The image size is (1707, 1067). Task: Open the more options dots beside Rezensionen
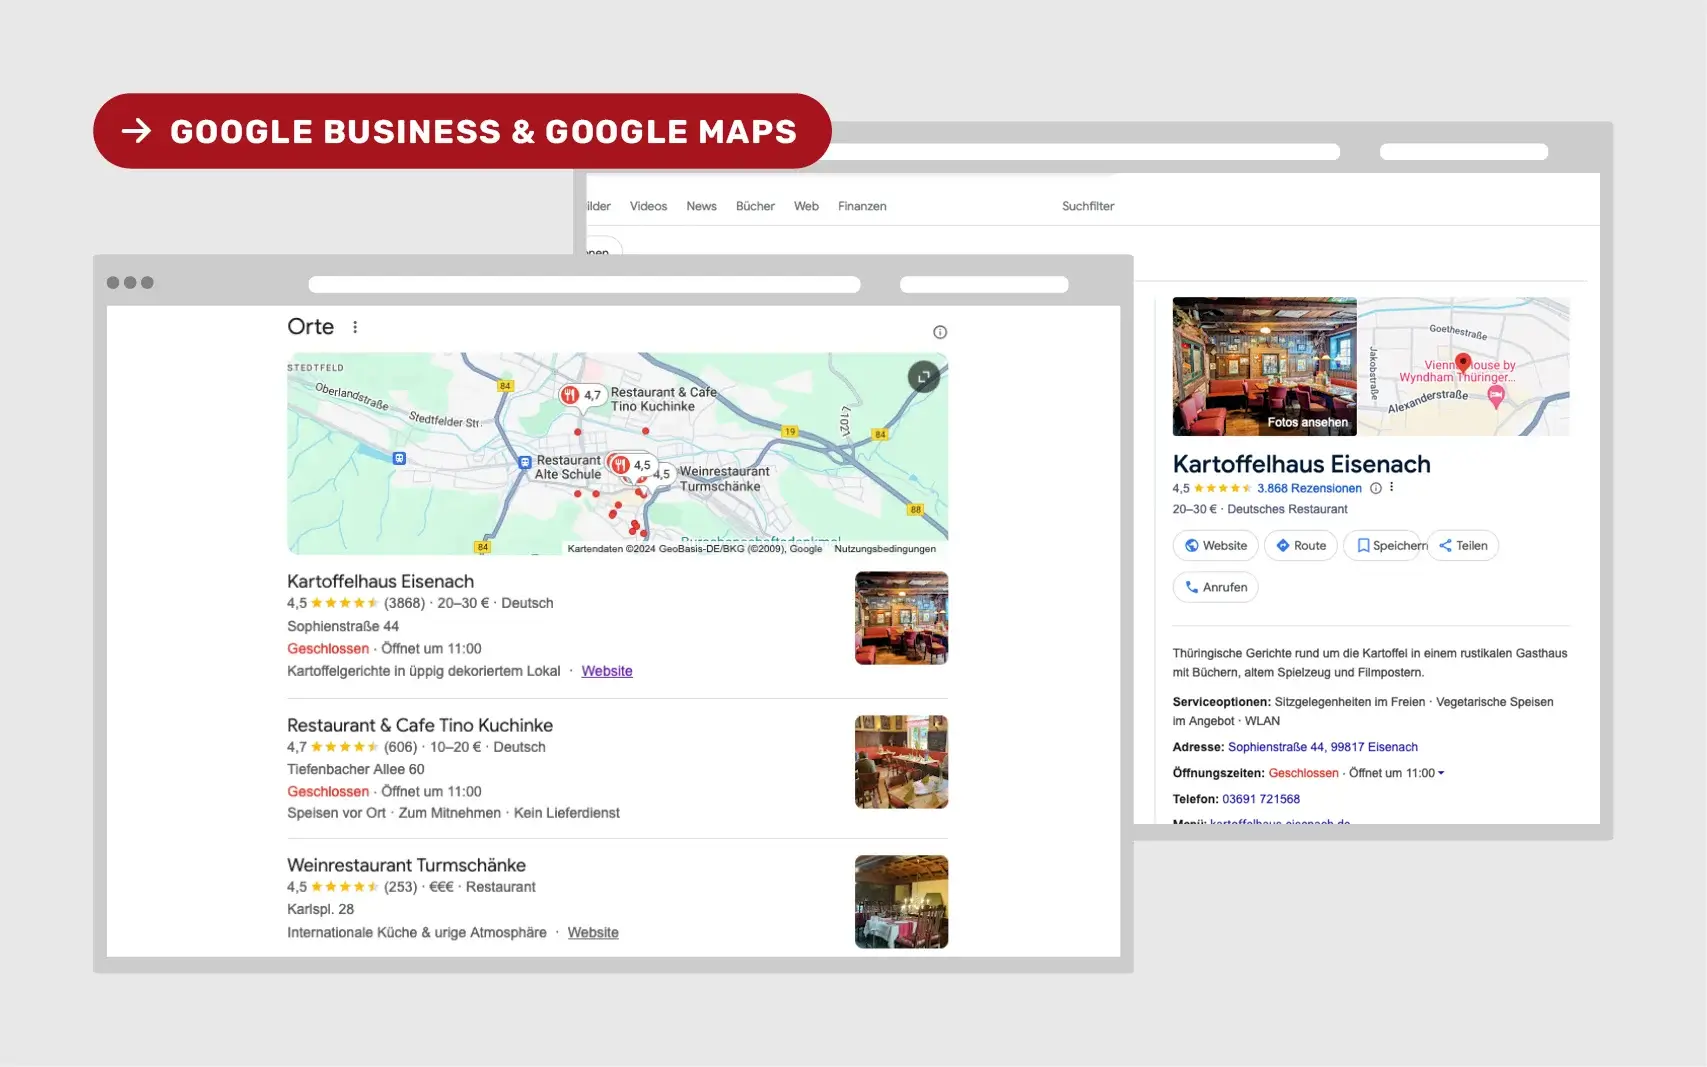tap(1391, 488)
